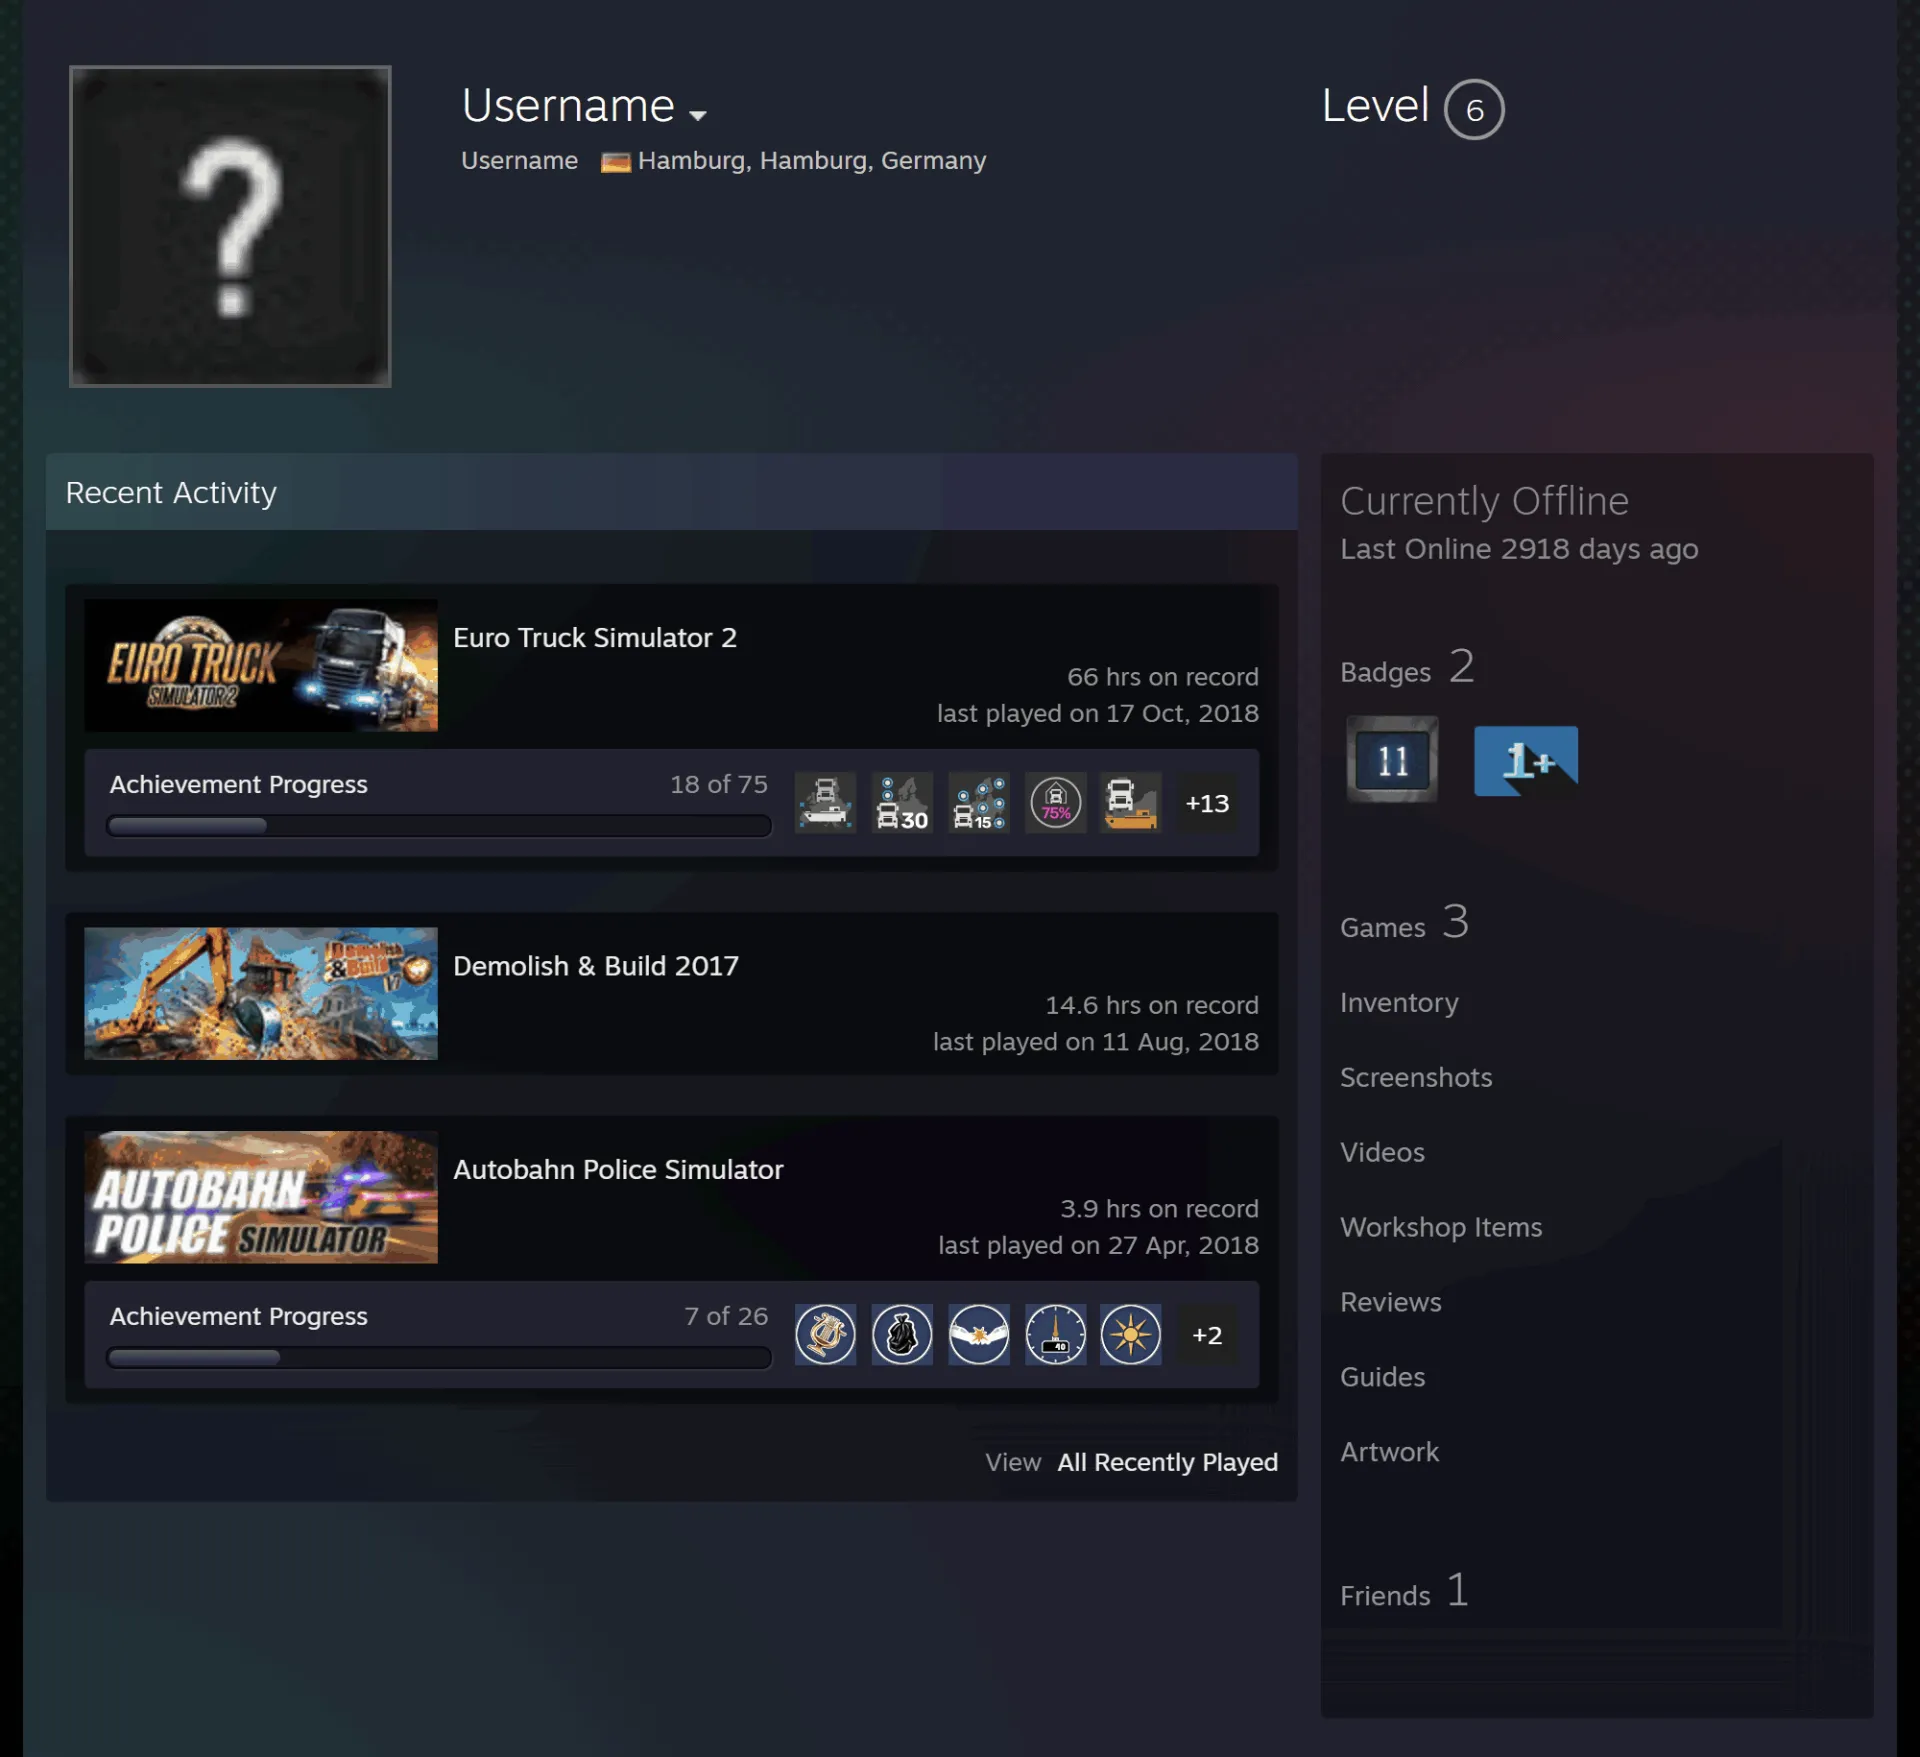The width and height of the screenshot is (1920, 1757).
Task: Open the Videos page
Action: [x=1382, y=1153]
